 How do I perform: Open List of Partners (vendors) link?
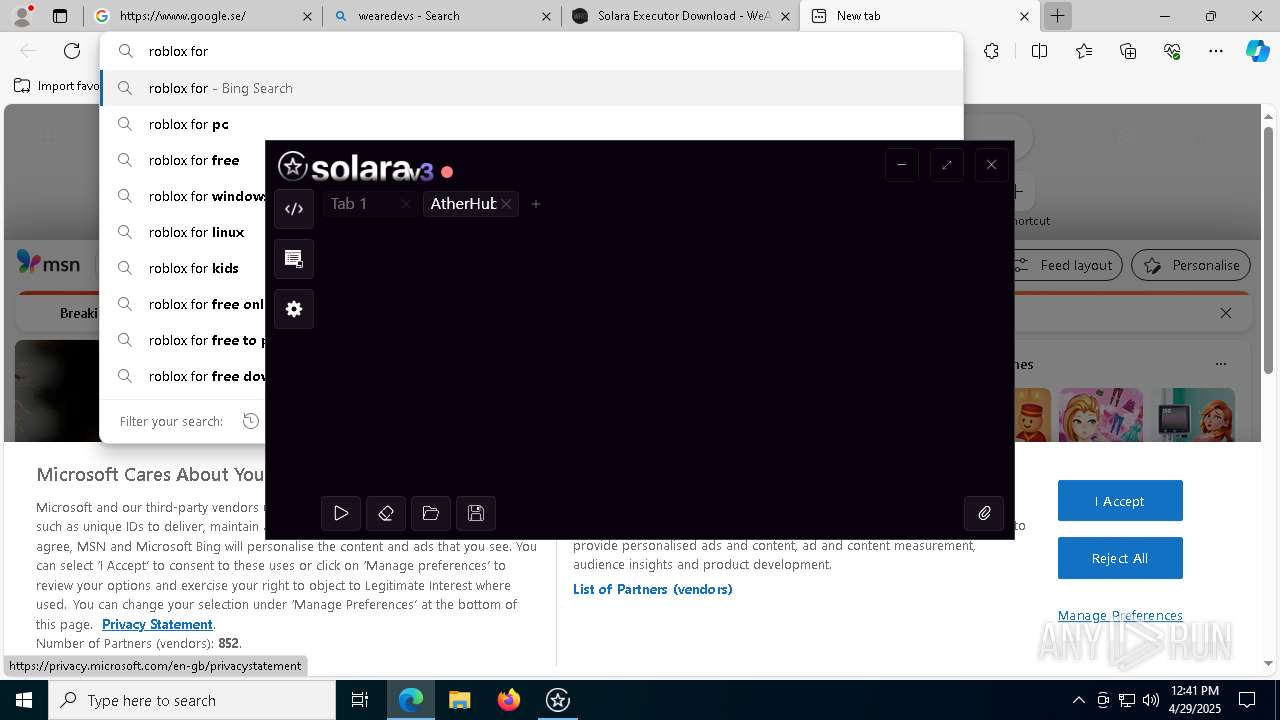coord(653,589)
